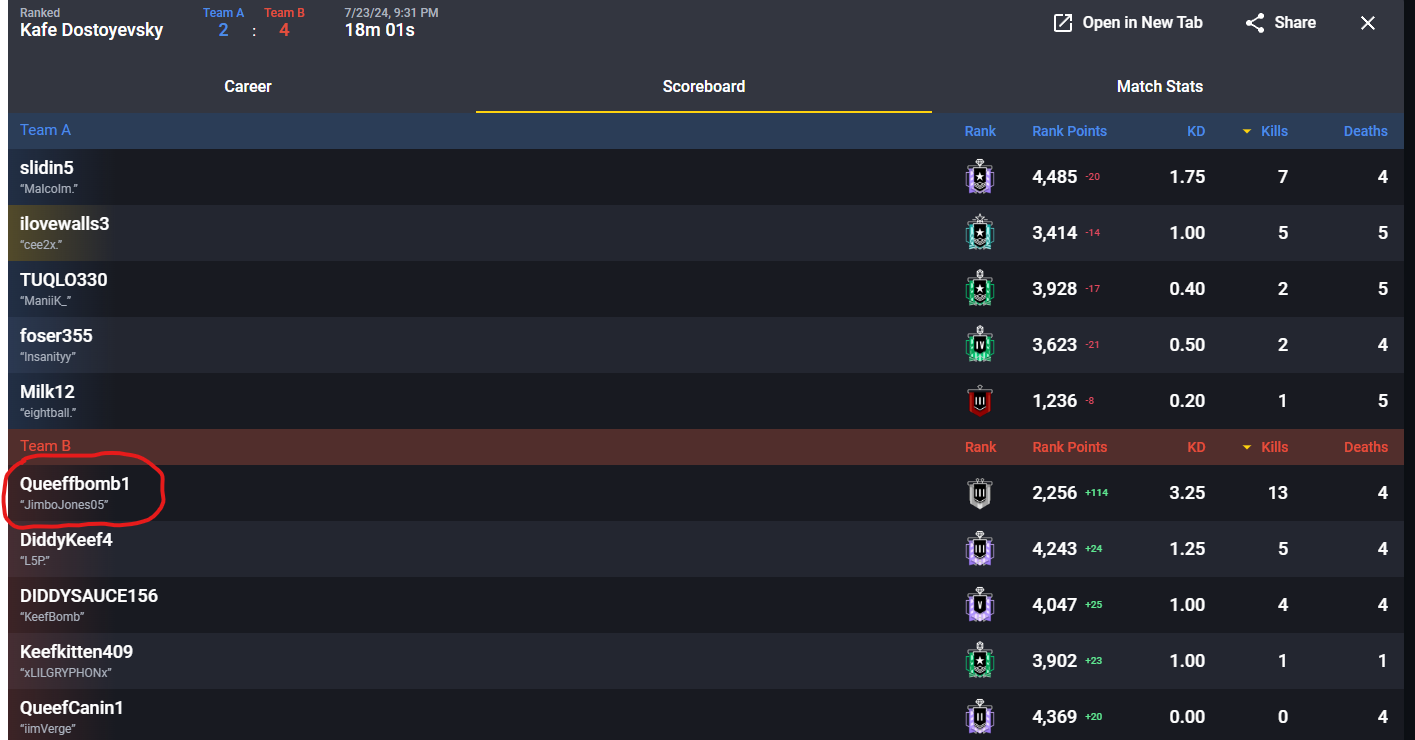
Task: Open player ilovewalls3's profile
Action: [x=65, y=224]
